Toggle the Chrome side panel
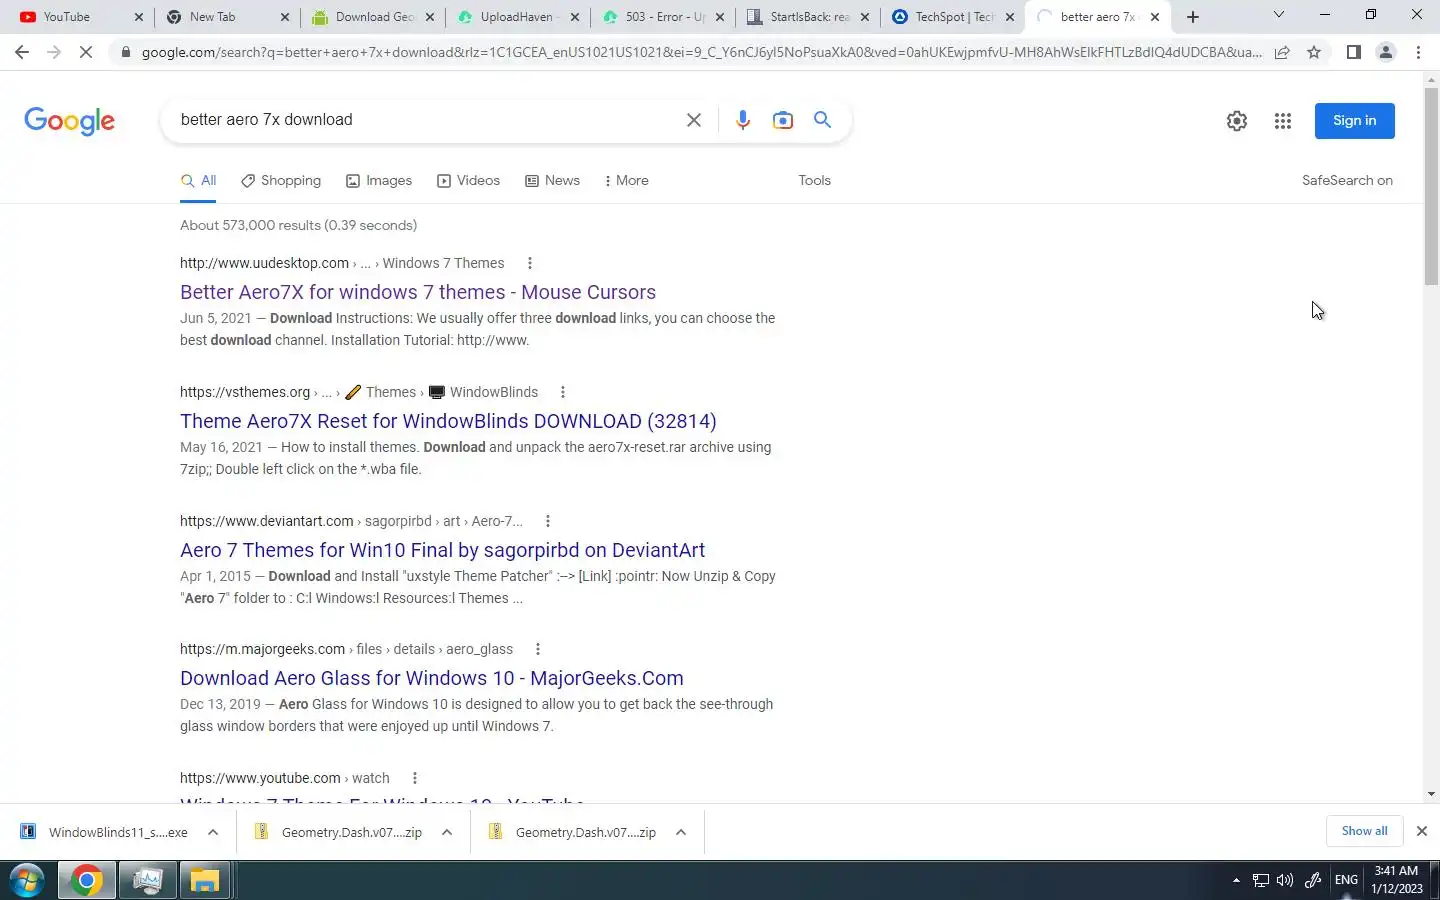Screen dimensions: 1440x900 click(x=1353, y=52)
